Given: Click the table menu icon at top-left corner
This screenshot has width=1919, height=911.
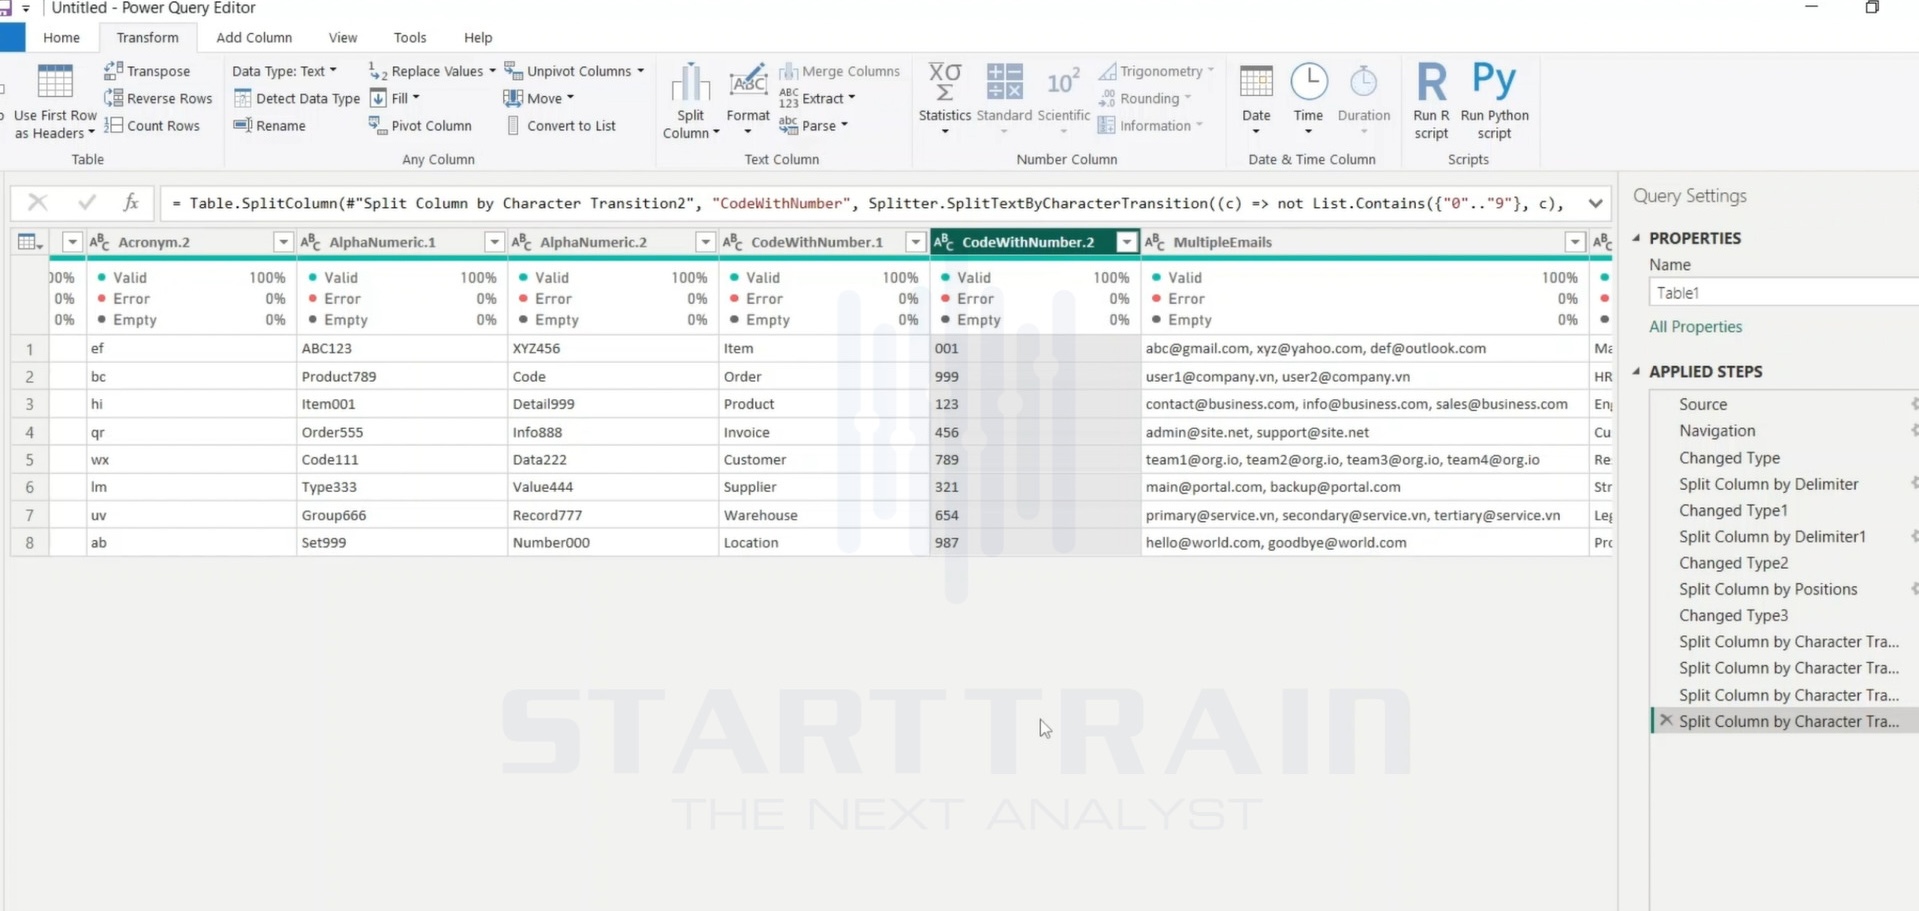Looking at the screenshot, I should [x=30, y=242].
